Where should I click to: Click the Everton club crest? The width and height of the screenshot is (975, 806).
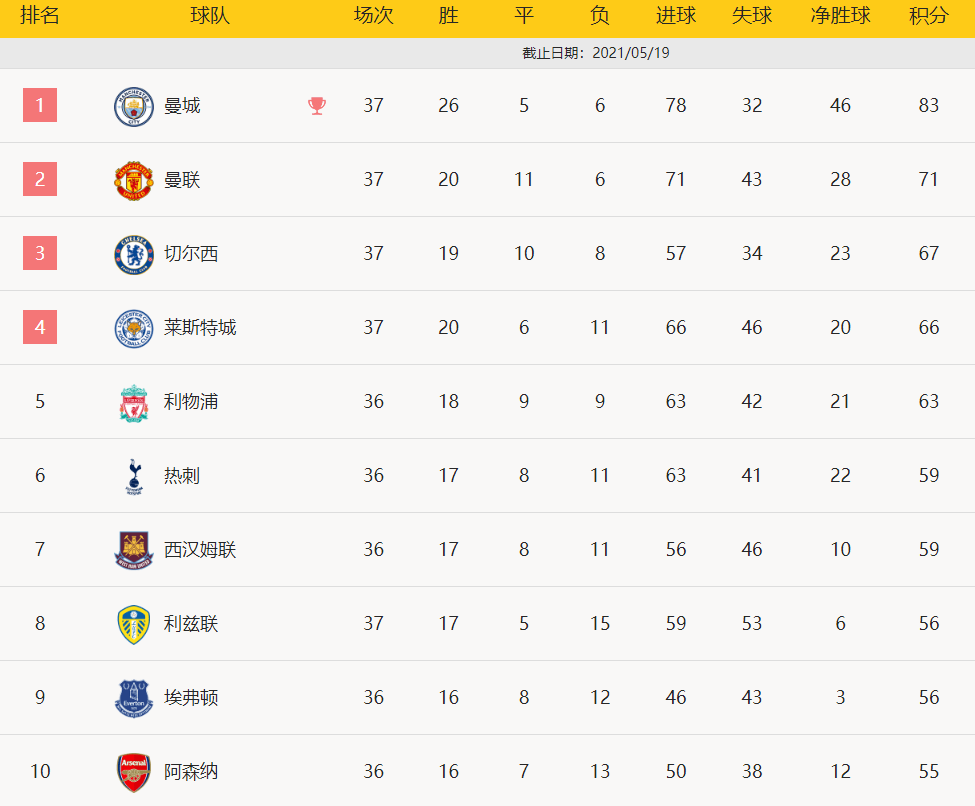pyautogui.click(x=134, y=699)
